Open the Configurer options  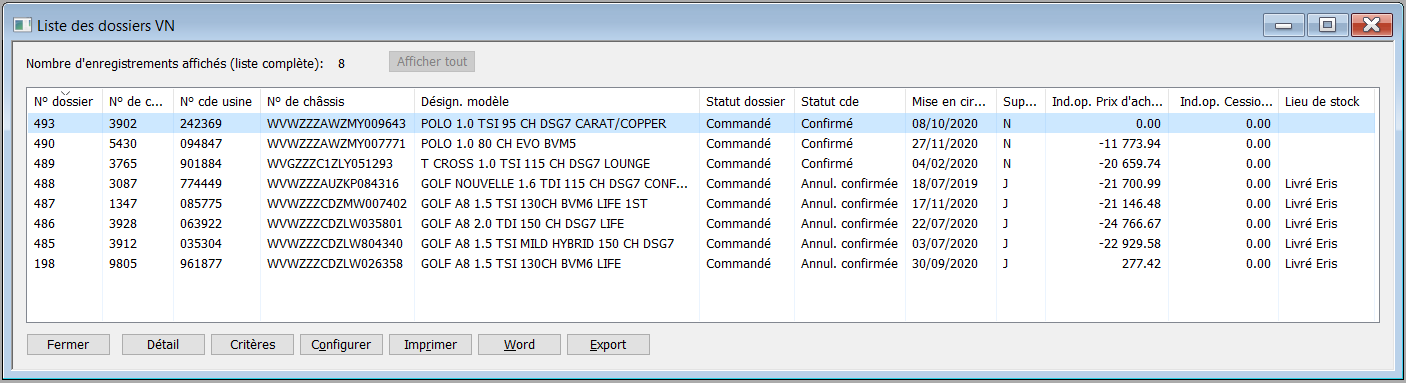click(341, 344)
